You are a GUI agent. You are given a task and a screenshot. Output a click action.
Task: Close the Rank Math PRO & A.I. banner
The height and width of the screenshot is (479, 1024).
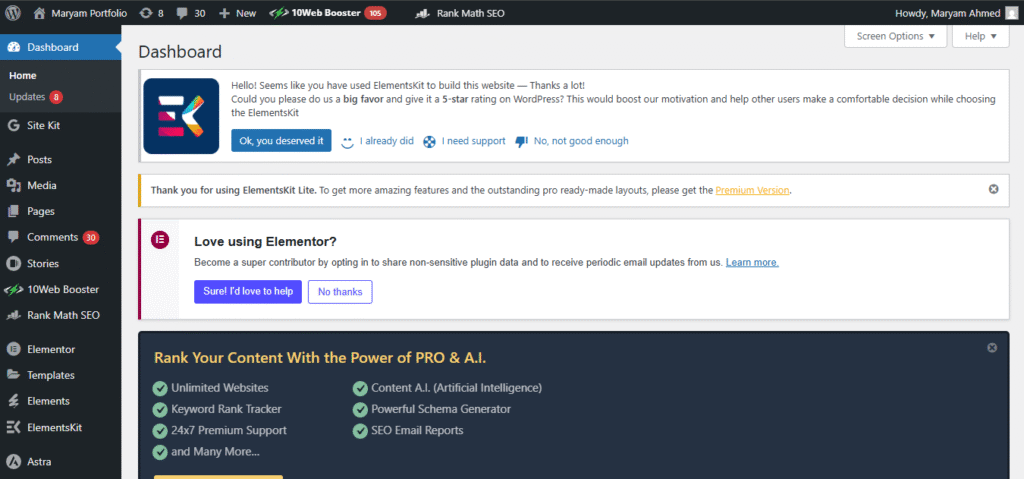(992, 348)
